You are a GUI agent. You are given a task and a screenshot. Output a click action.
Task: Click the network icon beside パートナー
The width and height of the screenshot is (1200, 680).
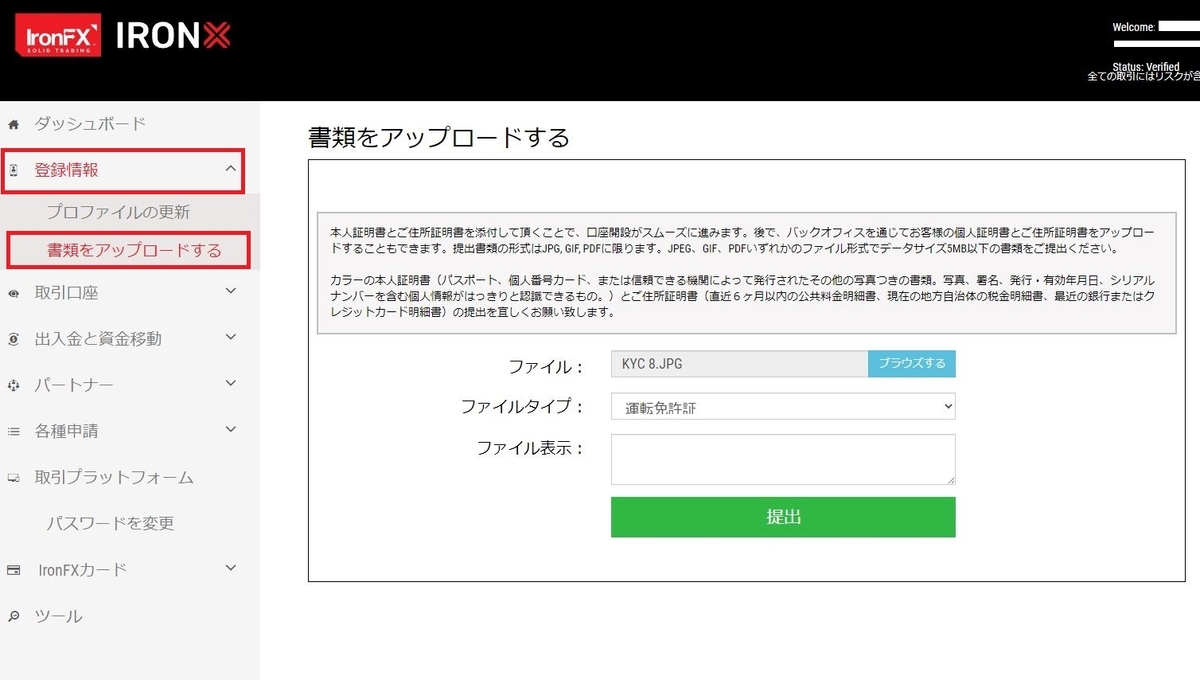tap(13, 385)
